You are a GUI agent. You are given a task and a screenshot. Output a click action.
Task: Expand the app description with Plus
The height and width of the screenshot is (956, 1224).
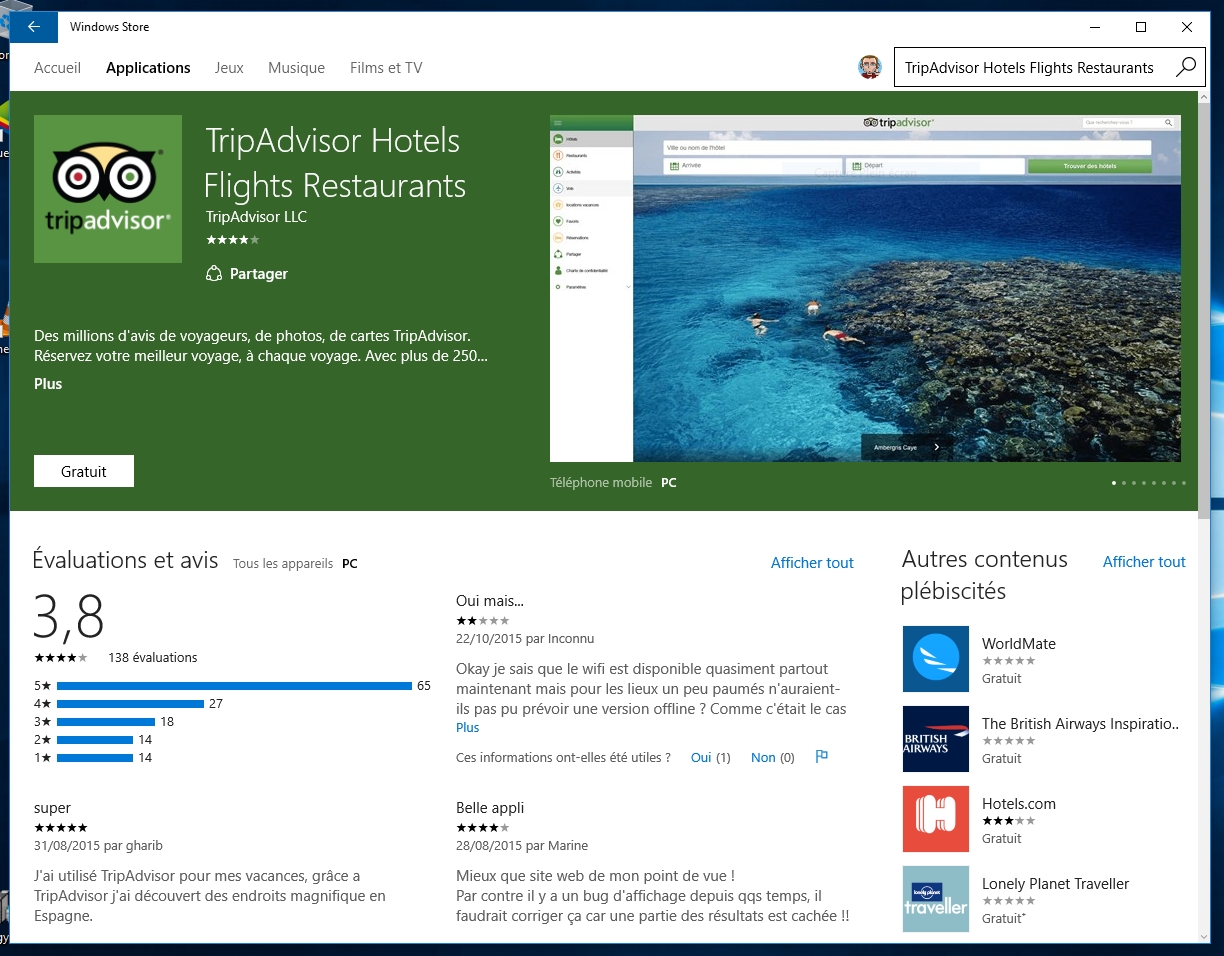point(48,384)
